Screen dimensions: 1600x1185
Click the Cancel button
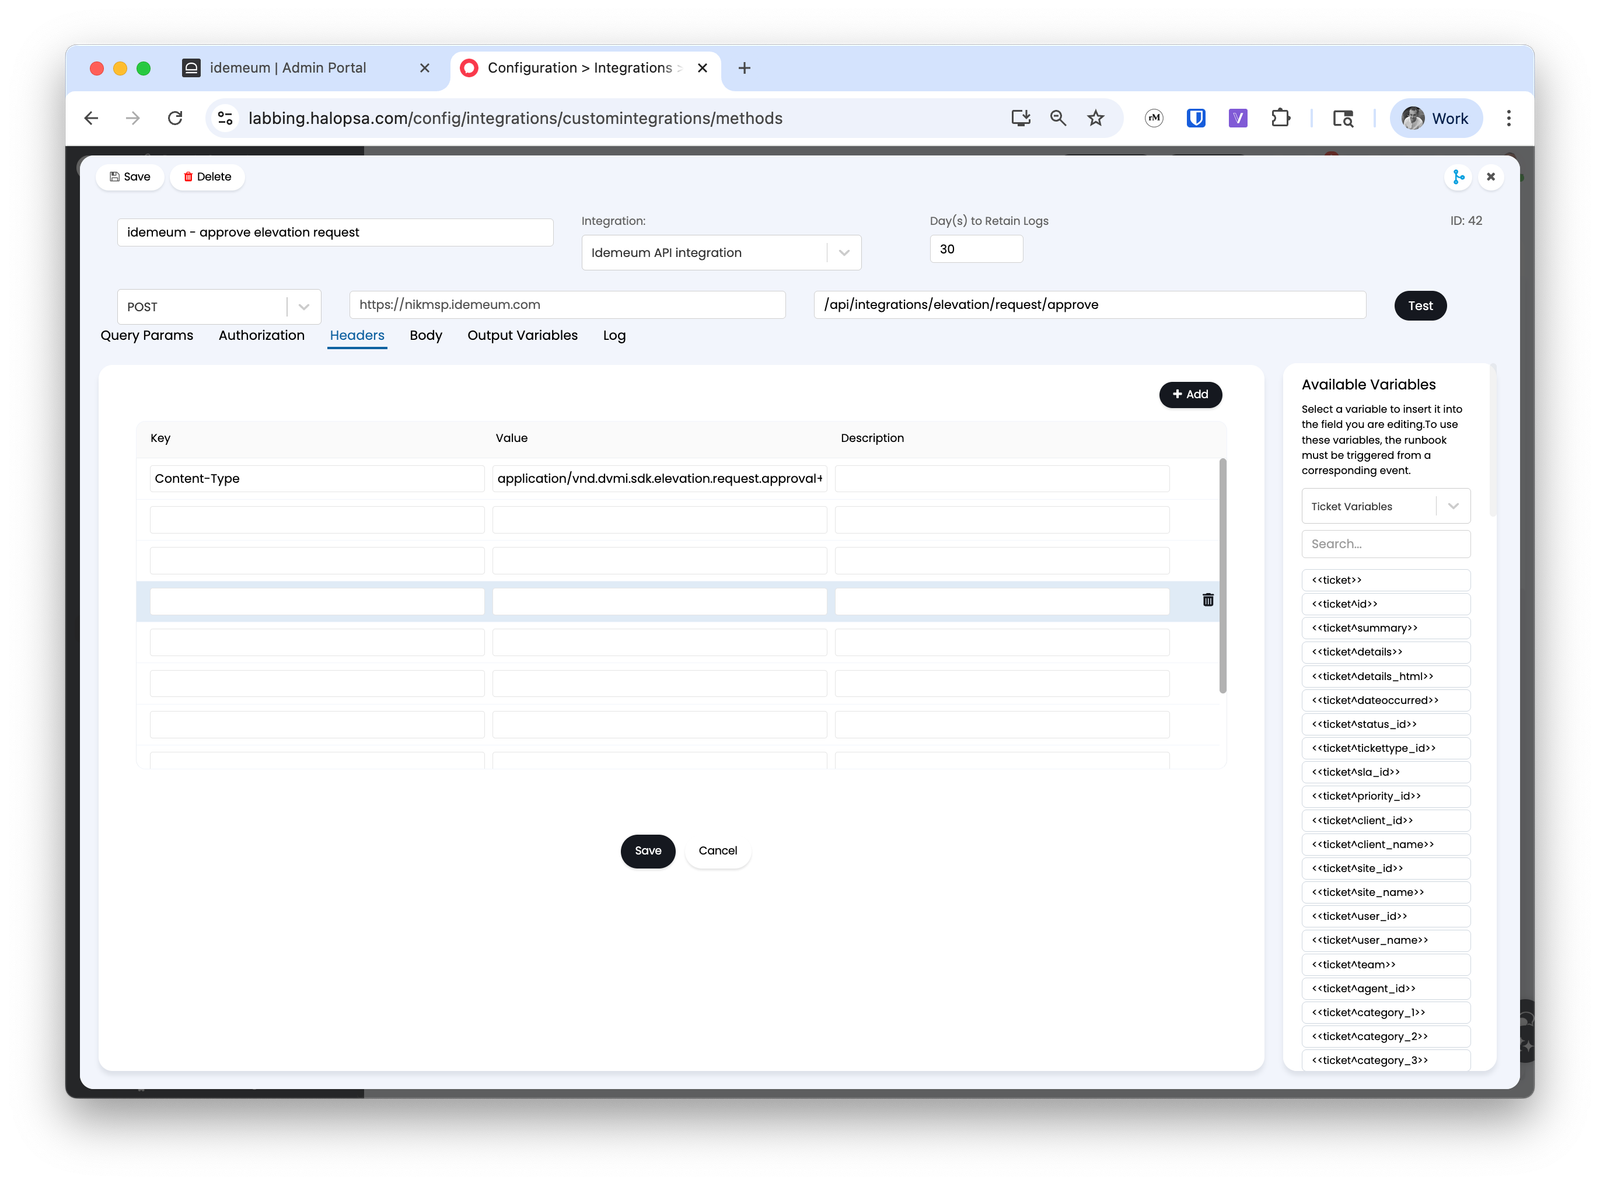point(718,851)
